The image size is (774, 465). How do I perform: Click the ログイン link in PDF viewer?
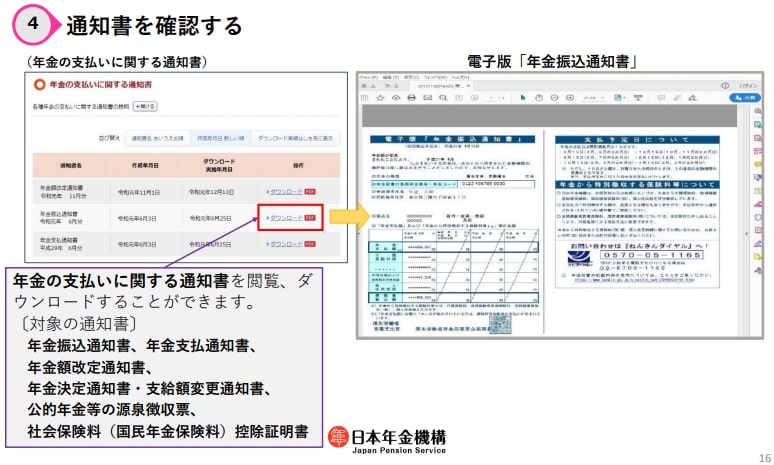[748, 85]
